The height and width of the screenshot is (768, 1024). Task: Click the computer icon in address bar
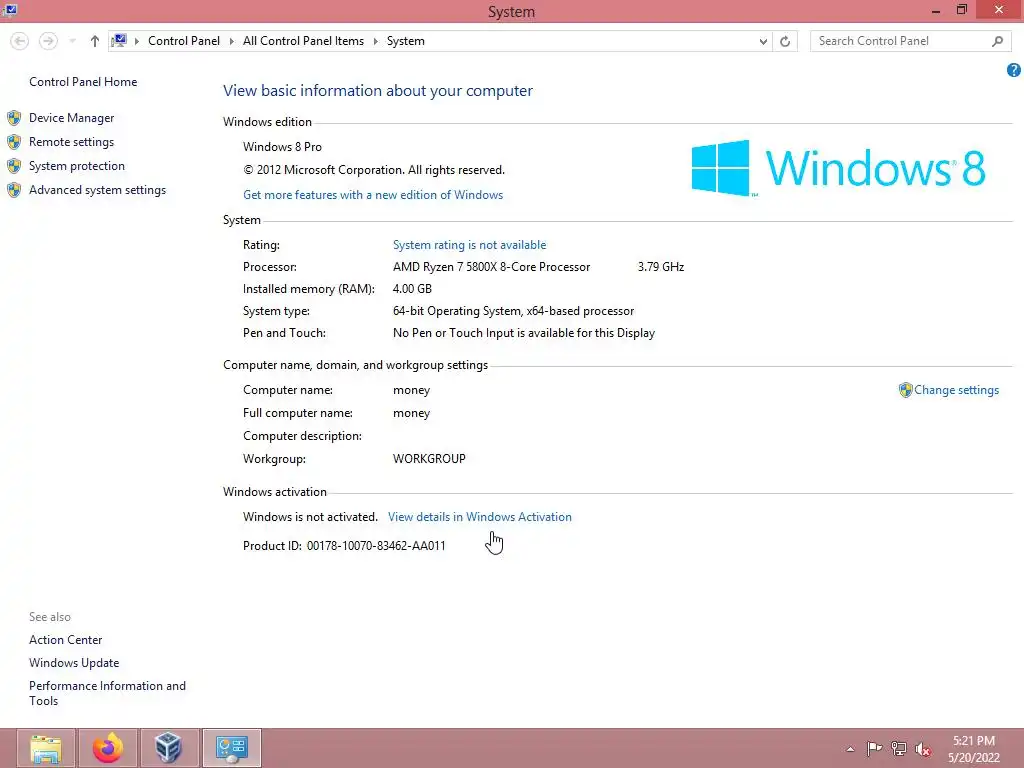[119, 41]
